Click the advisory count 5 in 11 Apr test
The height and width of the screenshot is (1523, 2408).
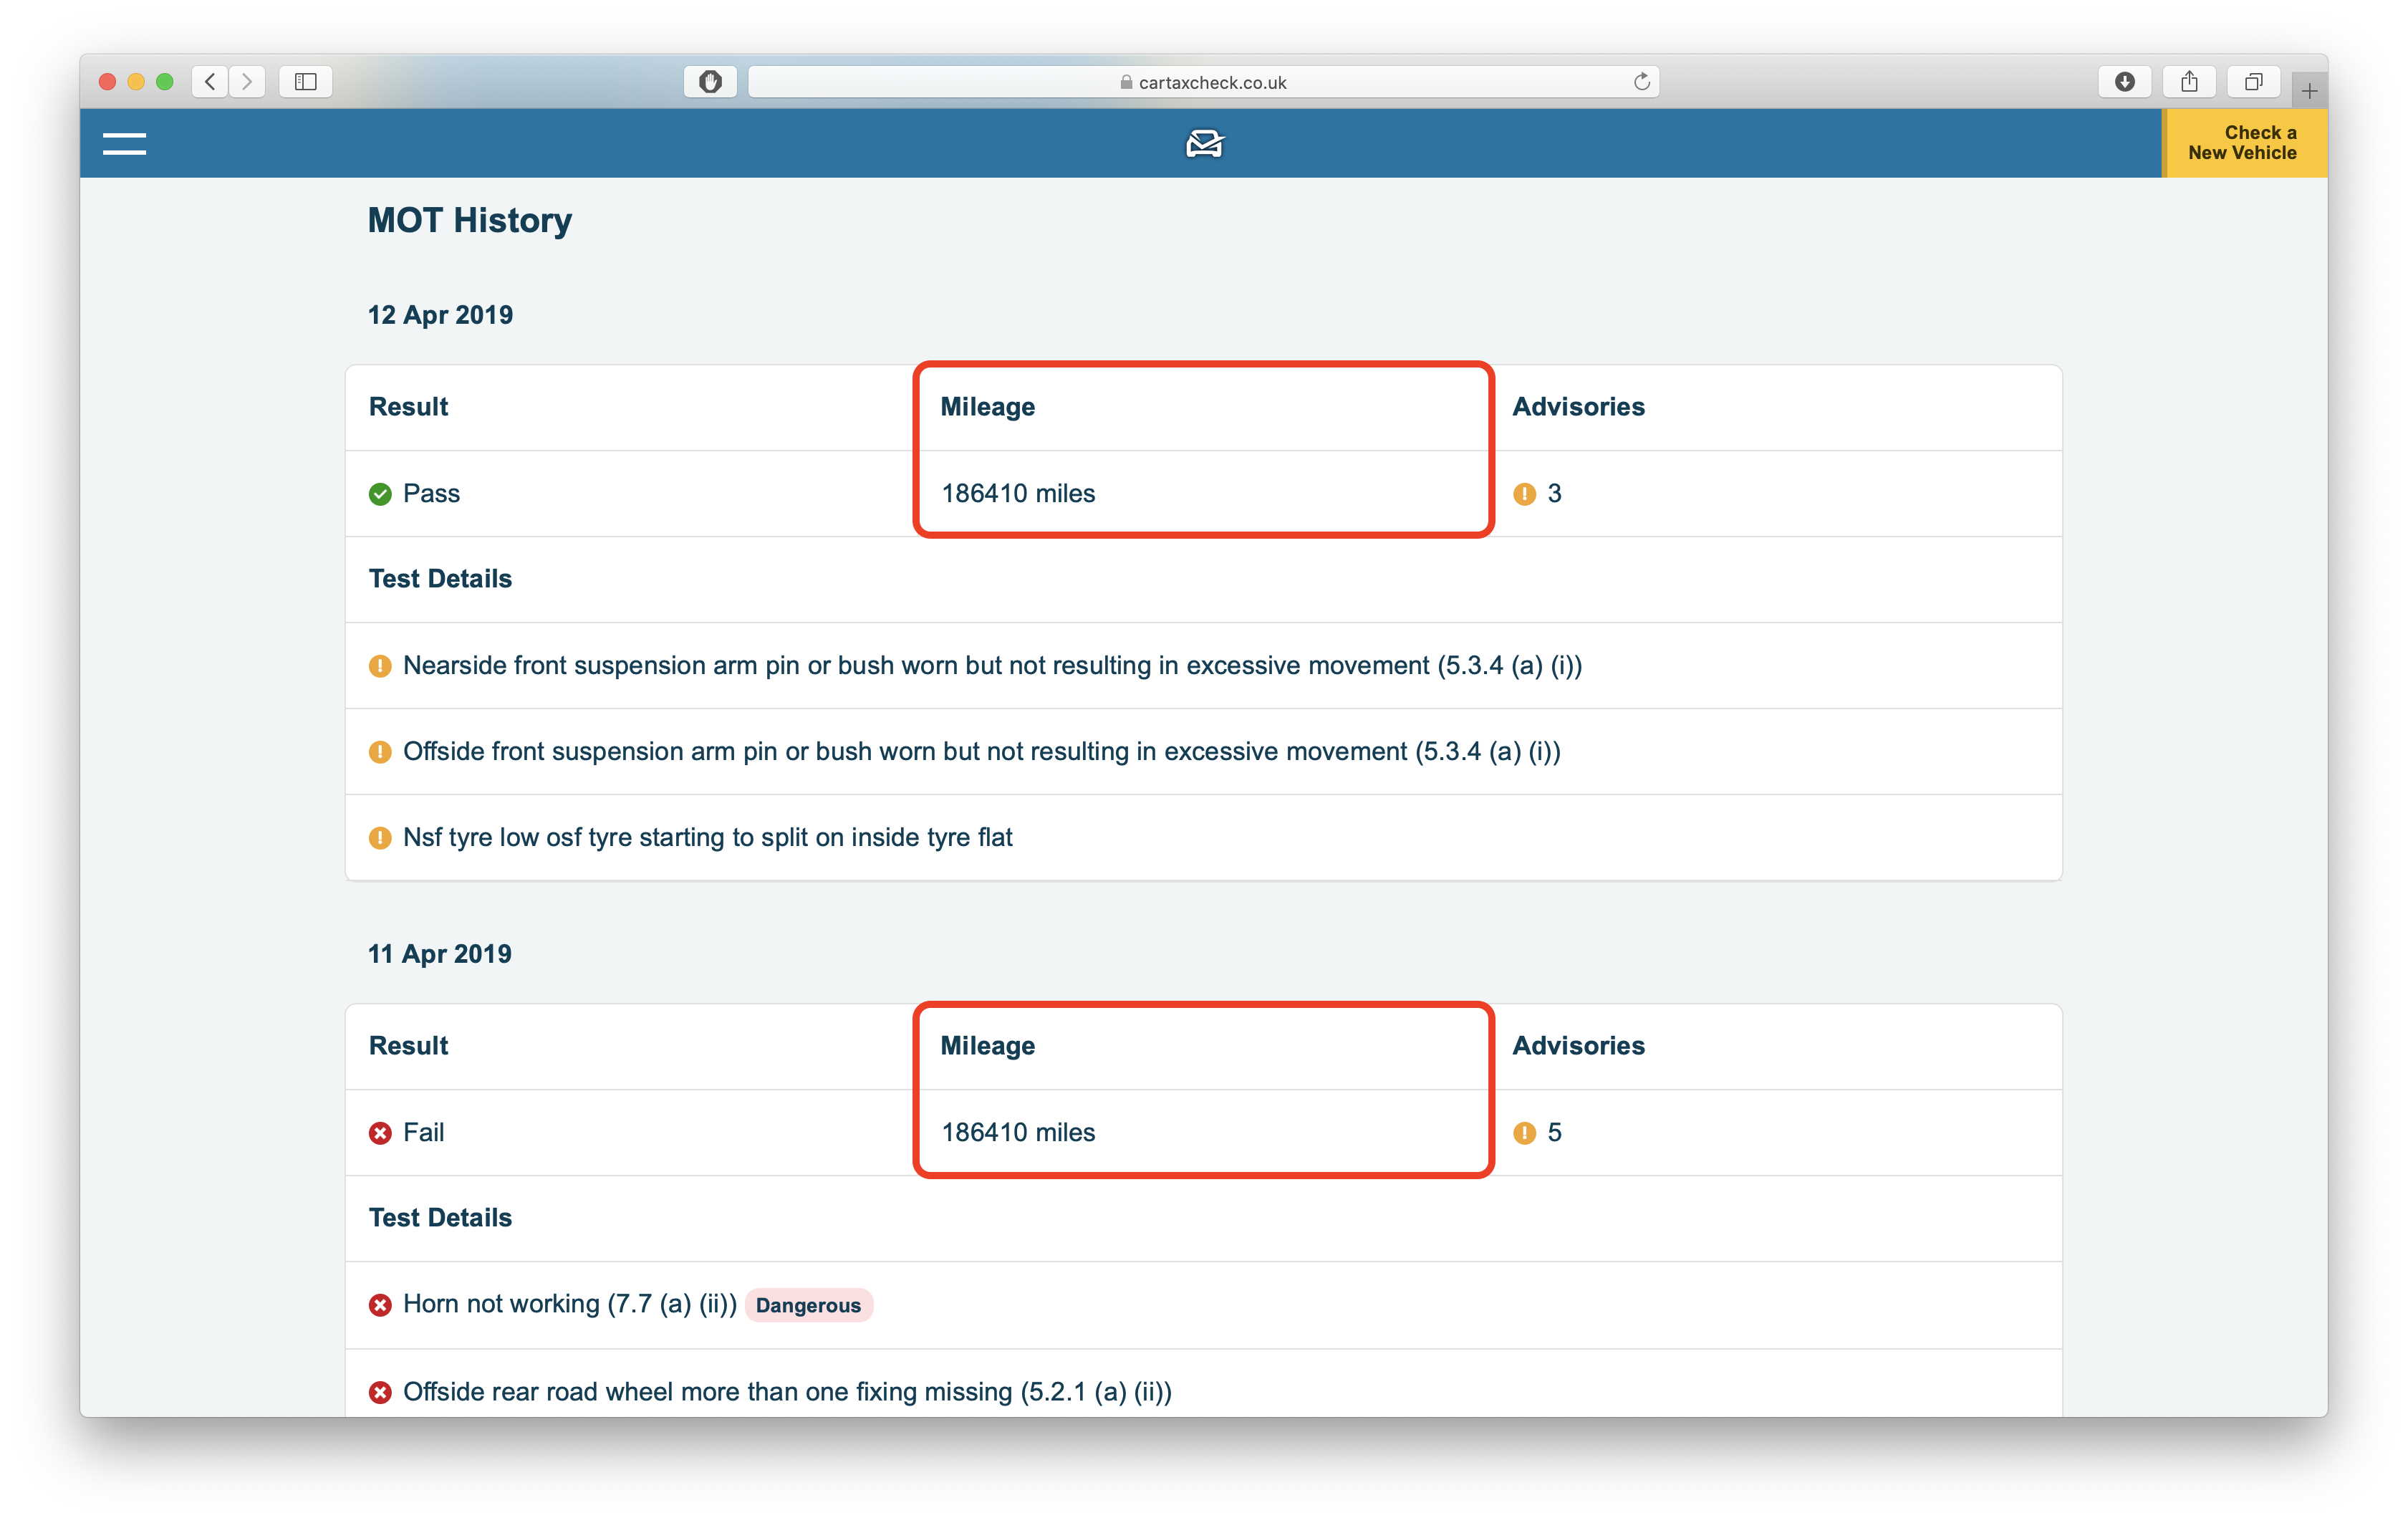1554,1132
